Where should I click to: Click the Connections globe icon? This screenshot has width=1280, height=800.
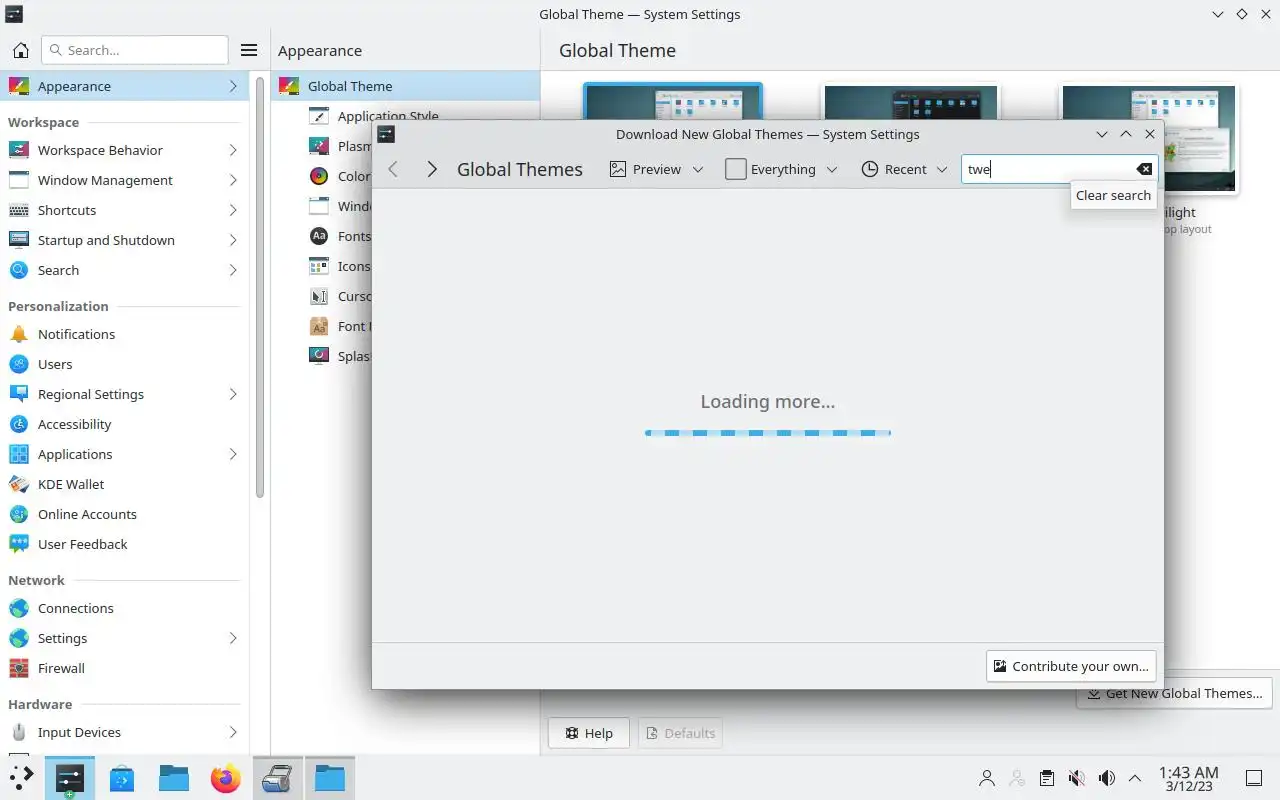[x=19, y=608]
